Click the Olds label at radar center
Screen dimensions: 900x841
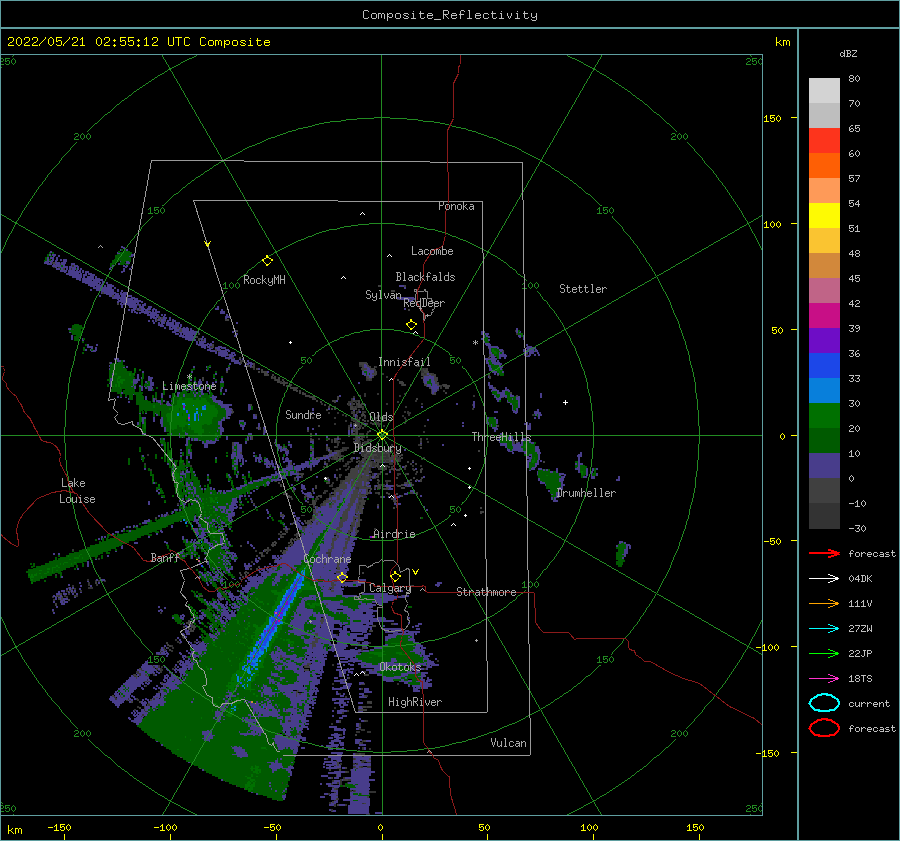tap(381, 417)
